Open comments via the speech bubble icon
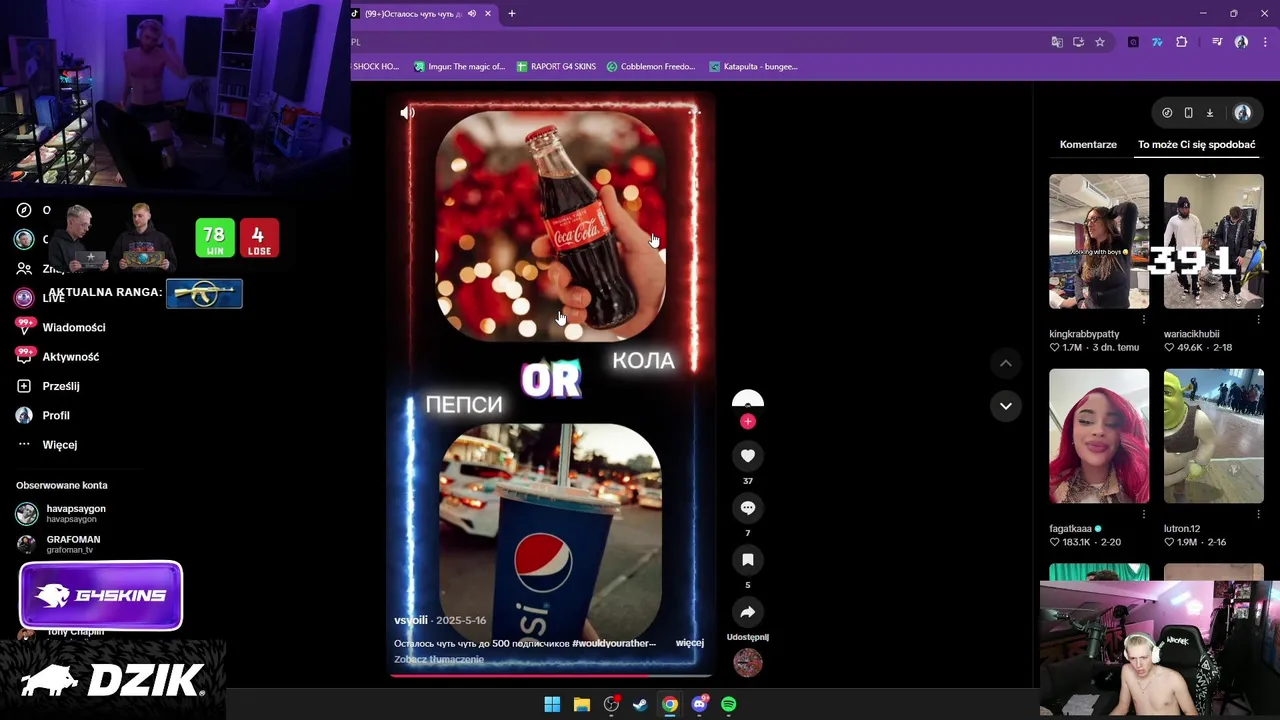Viewport: 1280px width, 720px height. pyautogui.click(x=747, y=508)
